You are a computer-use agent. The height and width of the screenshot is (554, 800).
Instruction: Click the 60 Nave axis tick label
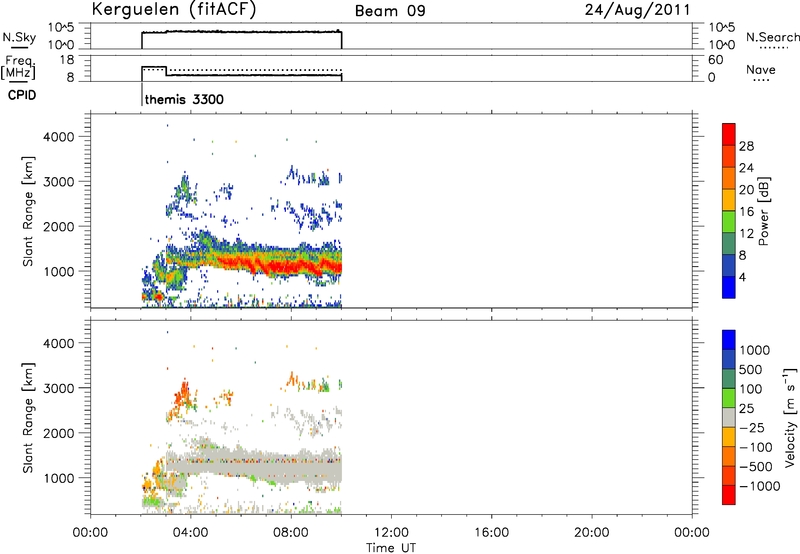point(715,60)
